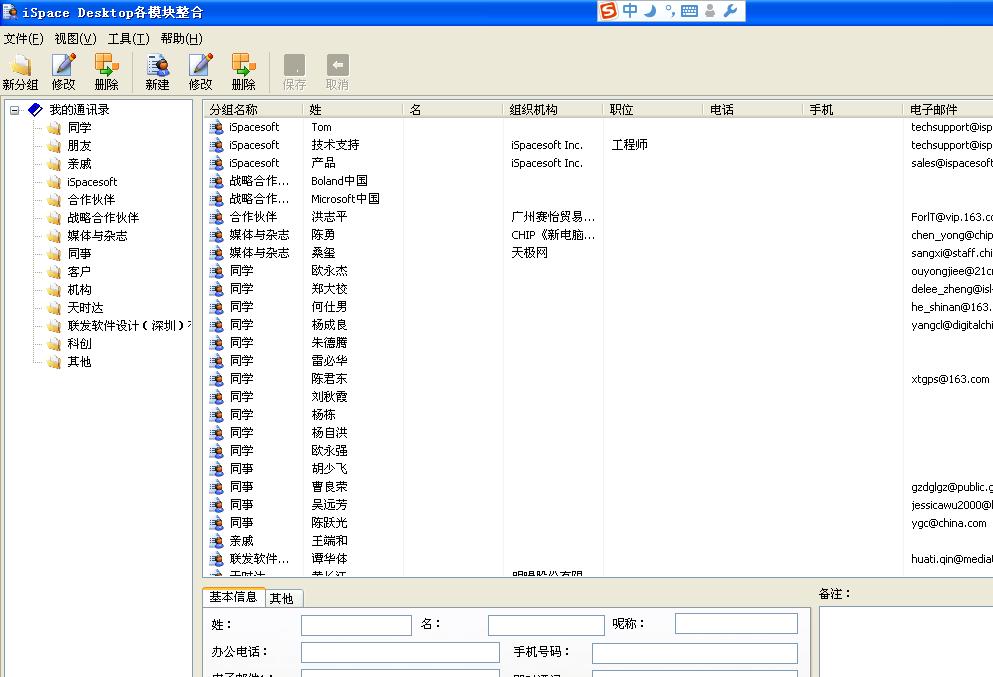Sort by the 手机 column header
993x677 pixels.
[853, 110]
